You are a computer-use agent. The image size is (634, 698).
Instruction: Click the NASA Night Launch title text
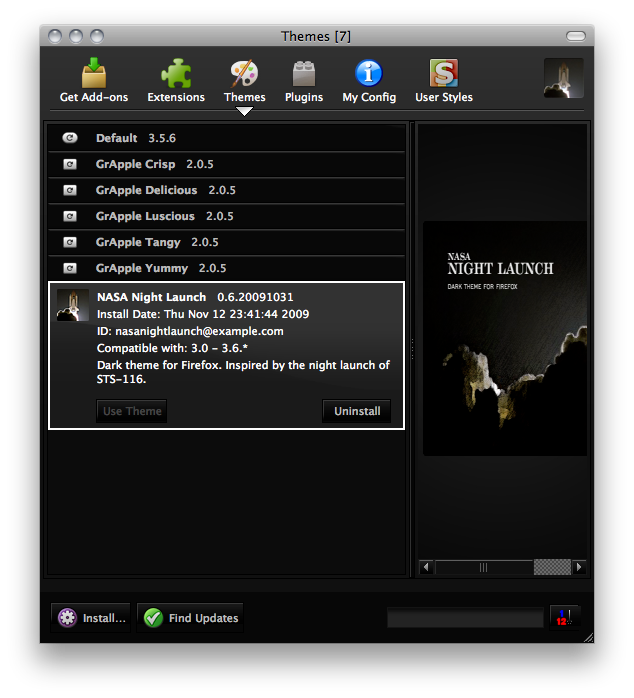(x=151, y=297)
